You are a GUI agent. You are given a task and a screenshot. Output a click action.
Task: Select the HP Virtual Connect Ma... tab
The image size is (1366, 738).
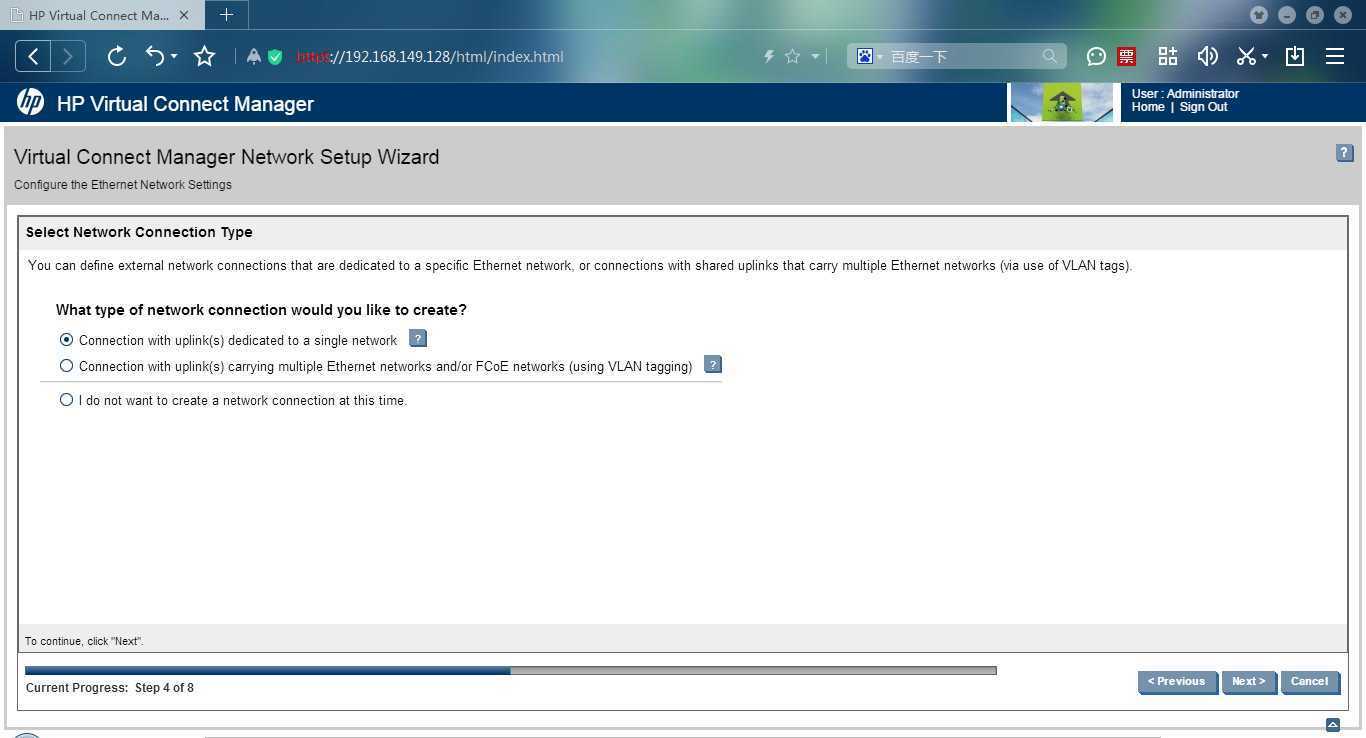100,15
